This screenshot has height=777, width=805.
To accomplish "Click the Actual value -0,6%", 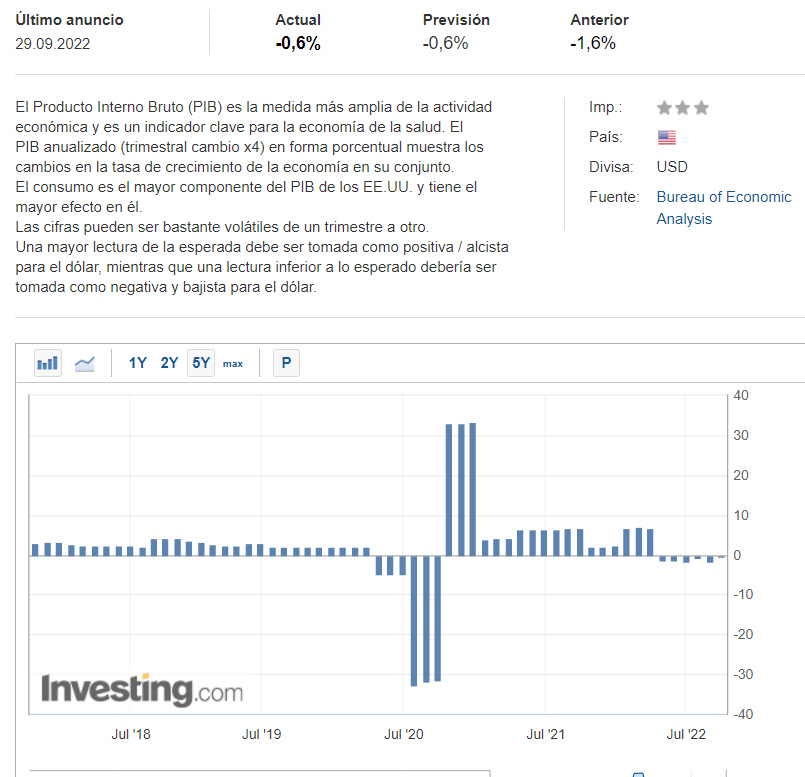I will (298, 43).
